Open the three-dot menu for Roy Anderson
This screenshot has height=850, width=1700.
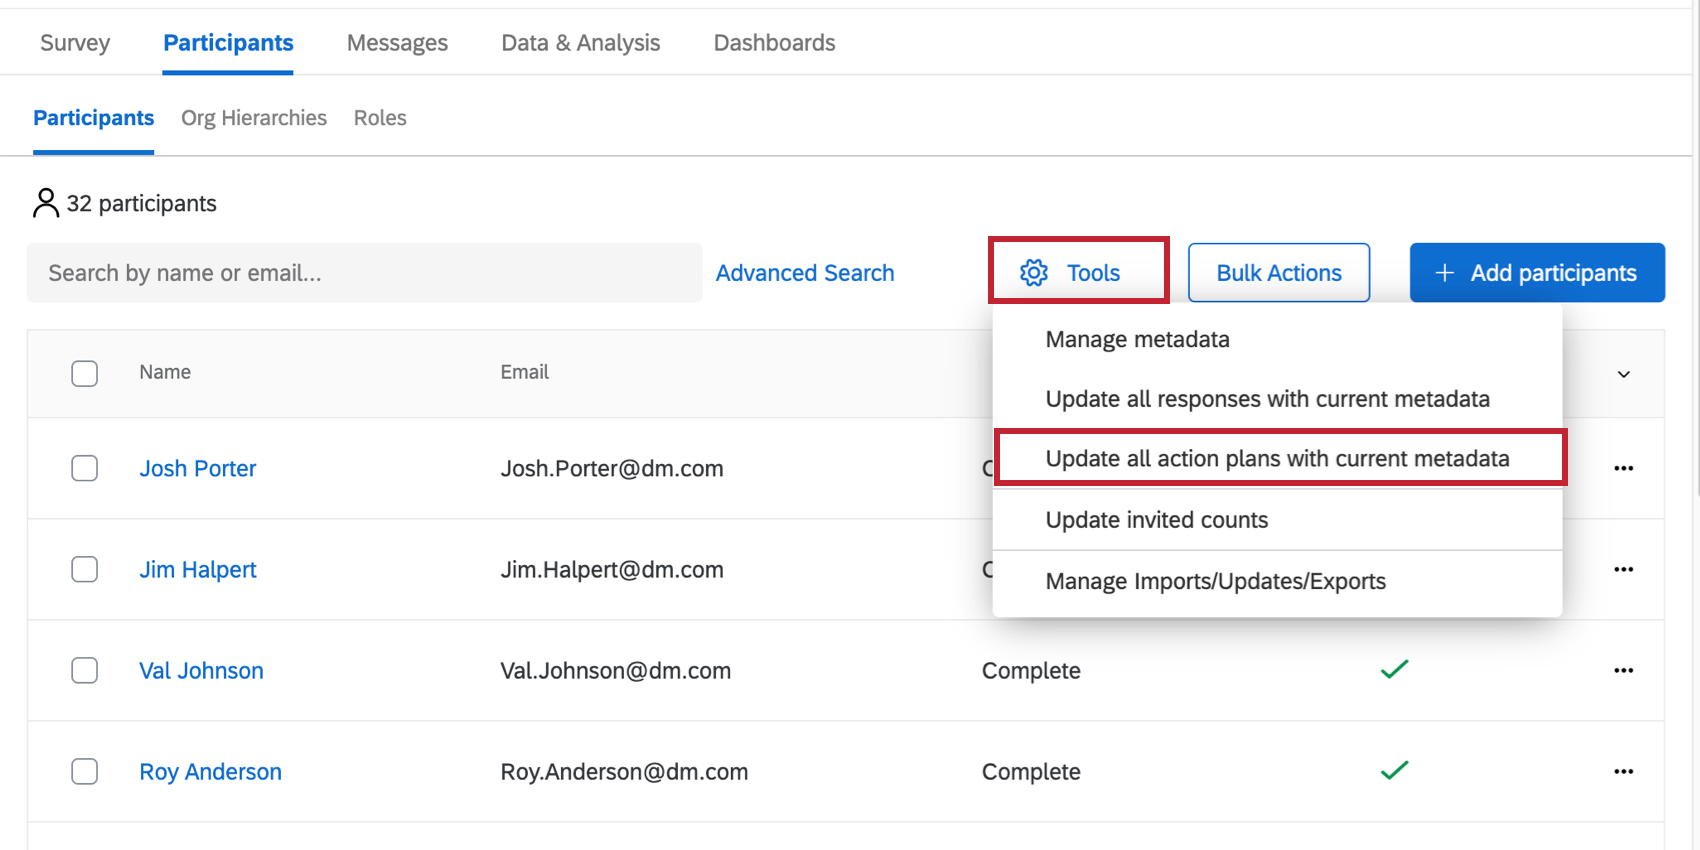coord(1623,771)
